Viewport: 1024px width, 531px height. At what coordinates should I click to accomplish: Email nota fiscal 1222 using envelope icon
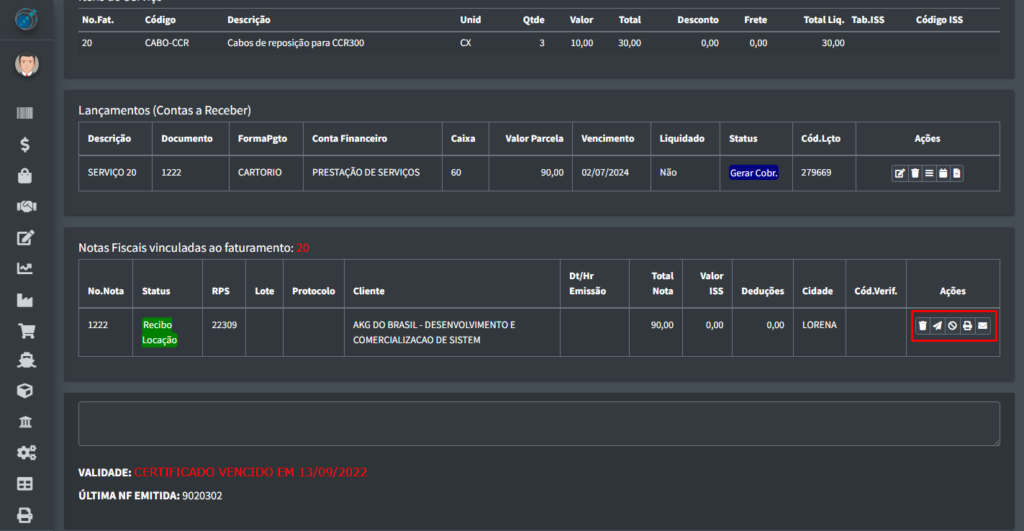[983, 325]
